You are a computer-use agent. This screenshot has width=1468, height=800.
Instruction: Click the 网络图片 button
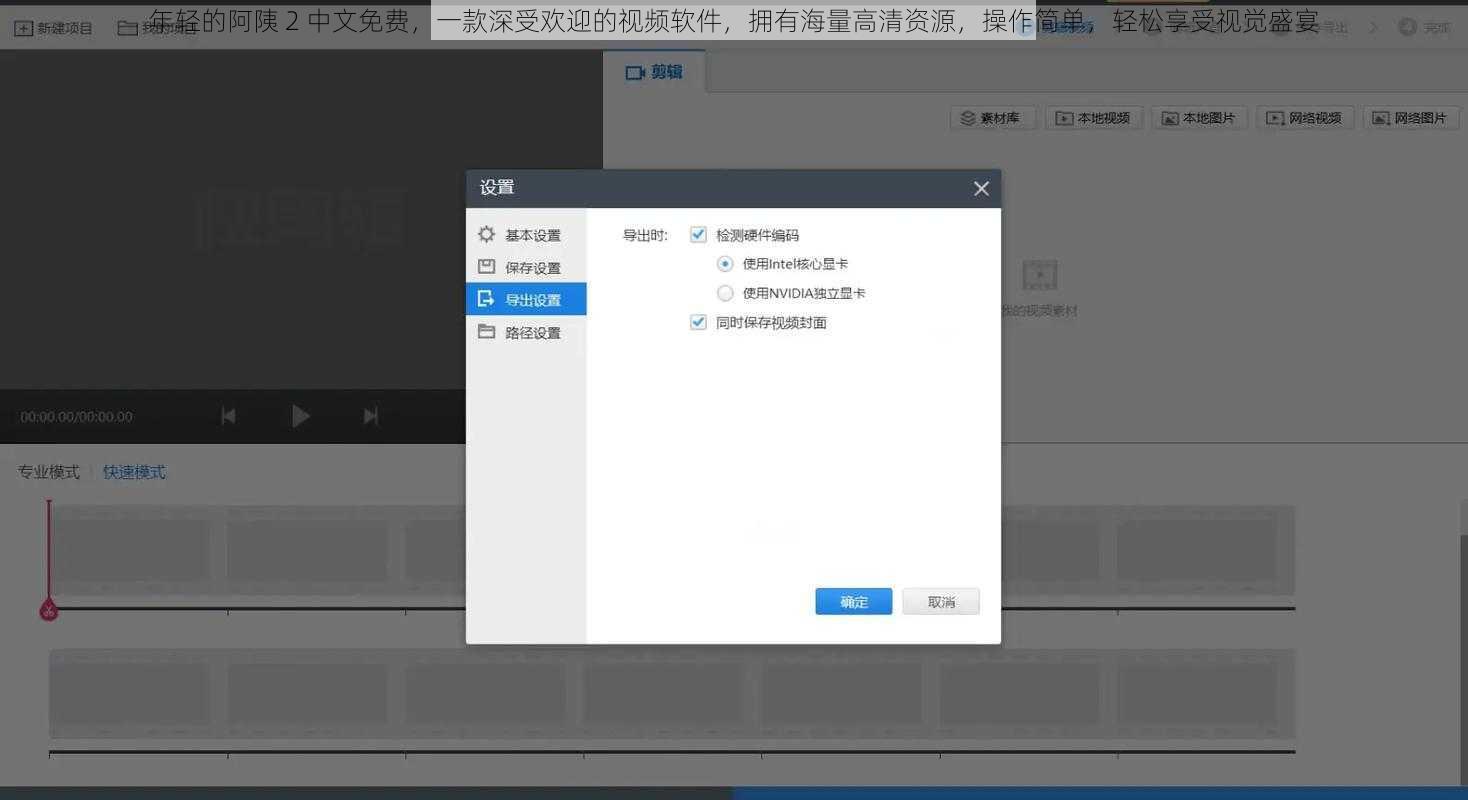1411,118
